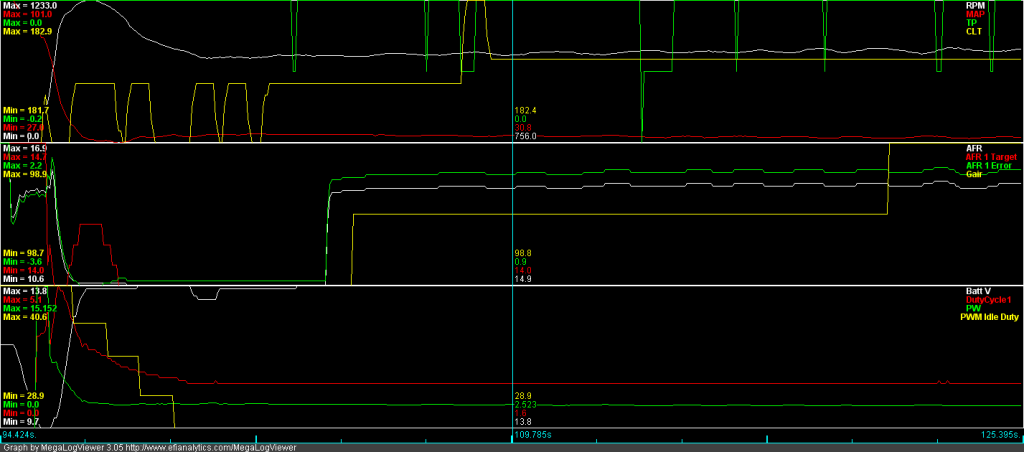Viewport: 1024px width, 452px height.
Task: Click the 756.0 cursor RPM reading
Action: 525,136
